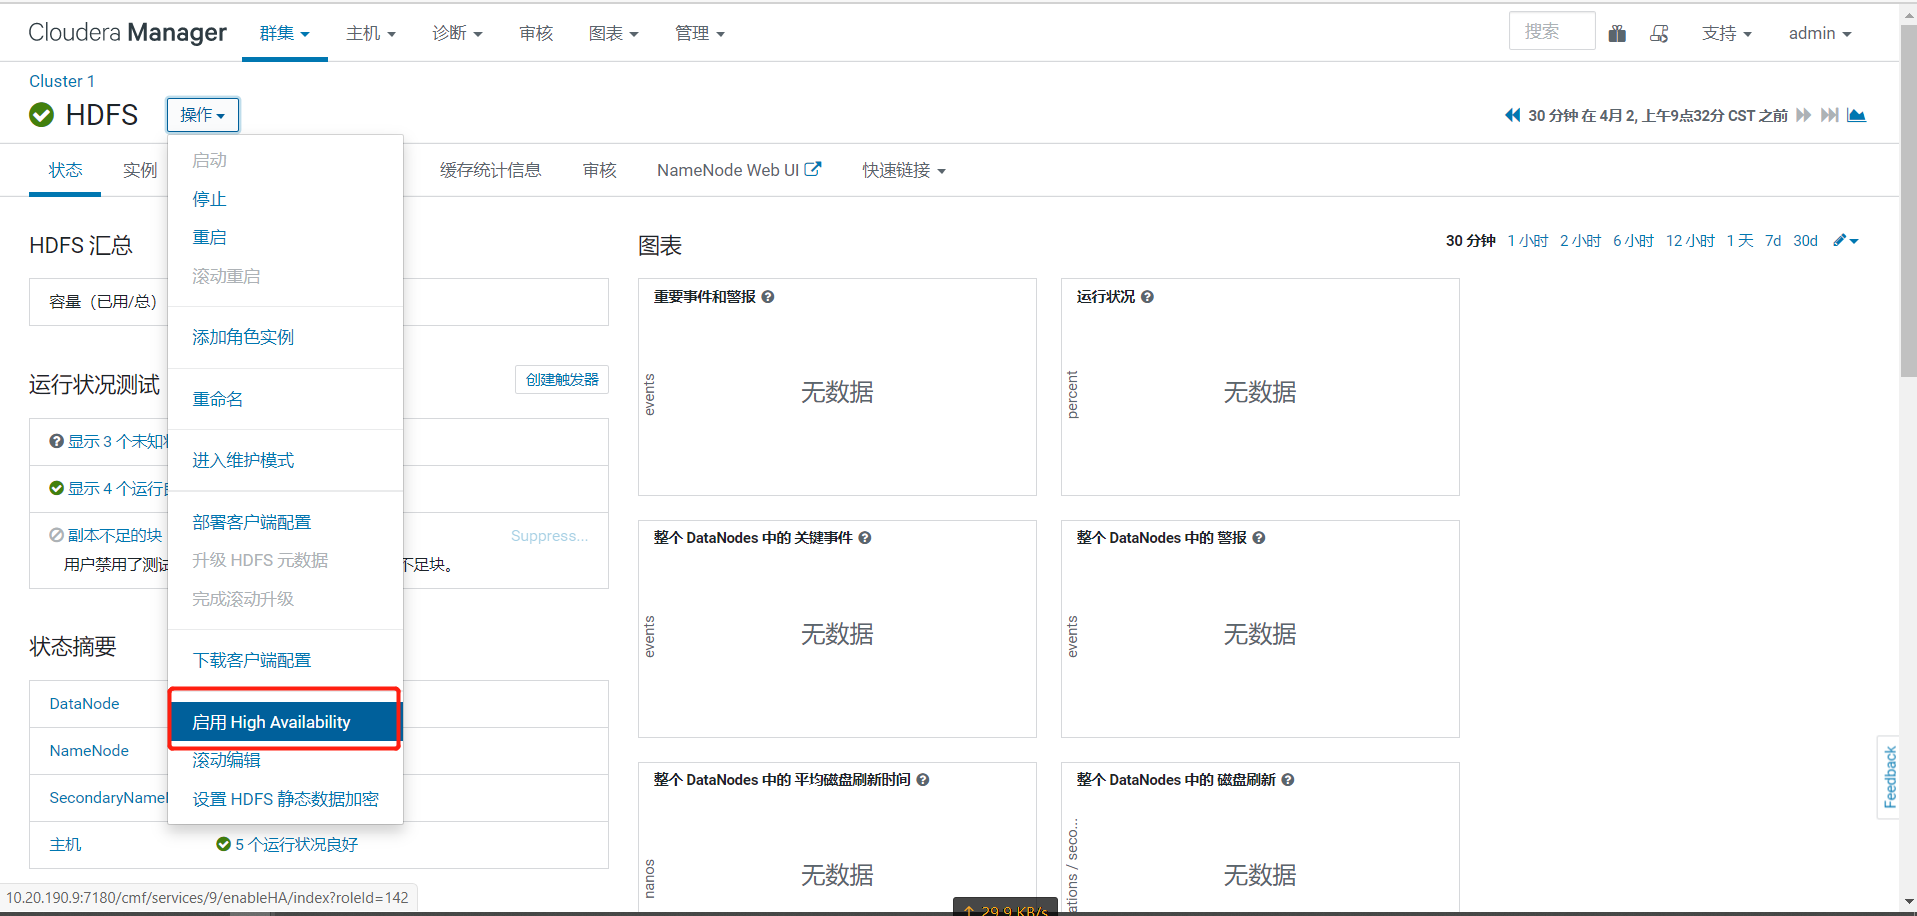1917x916 pixels.
Task: Open help for DataNodes 关键事件 chart
Action: [865, 538]
